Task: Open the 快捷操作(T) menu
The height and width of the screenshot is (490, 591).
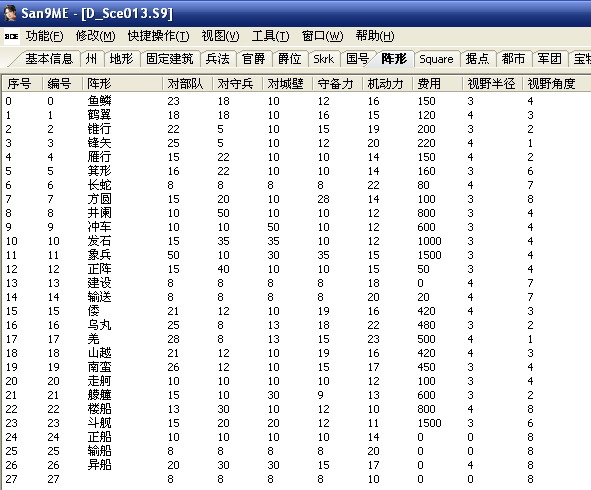Action: pos(158,36)
